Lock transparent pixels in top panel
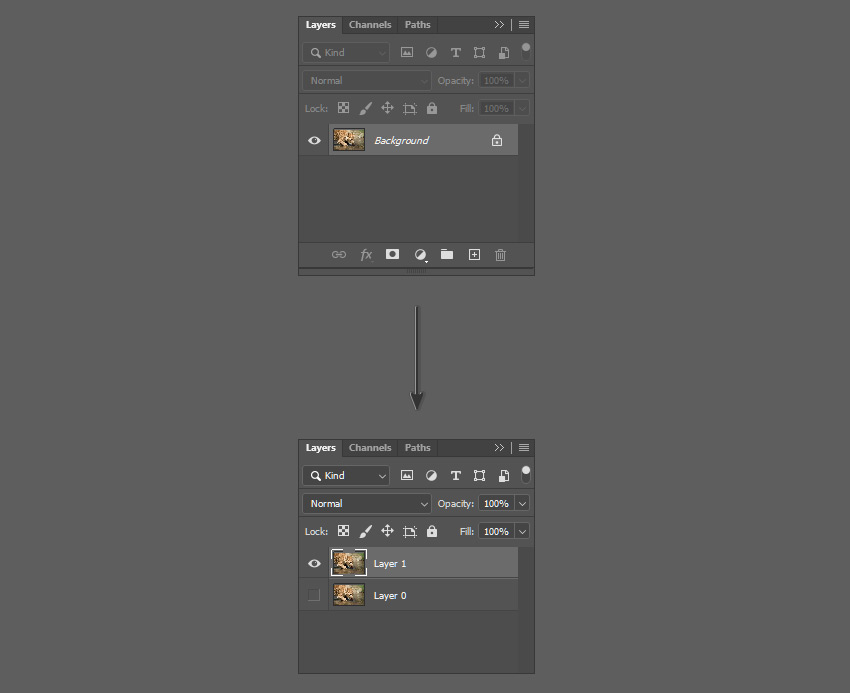 click(x=343, y=108)
